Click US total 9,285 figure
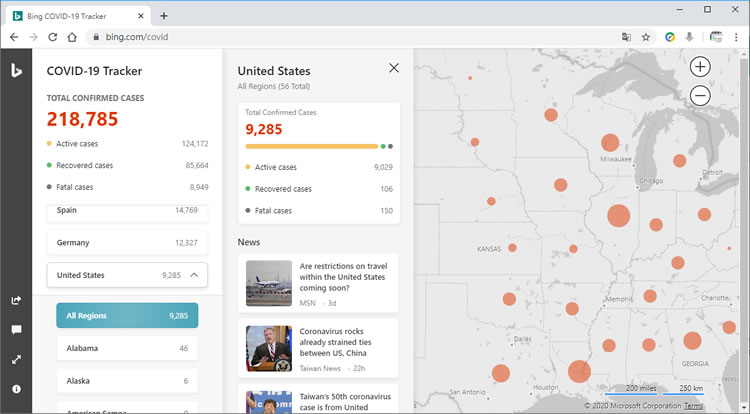The height and width of the screenshot is (414, 750). pyautogui.click(x=264, y=129)
